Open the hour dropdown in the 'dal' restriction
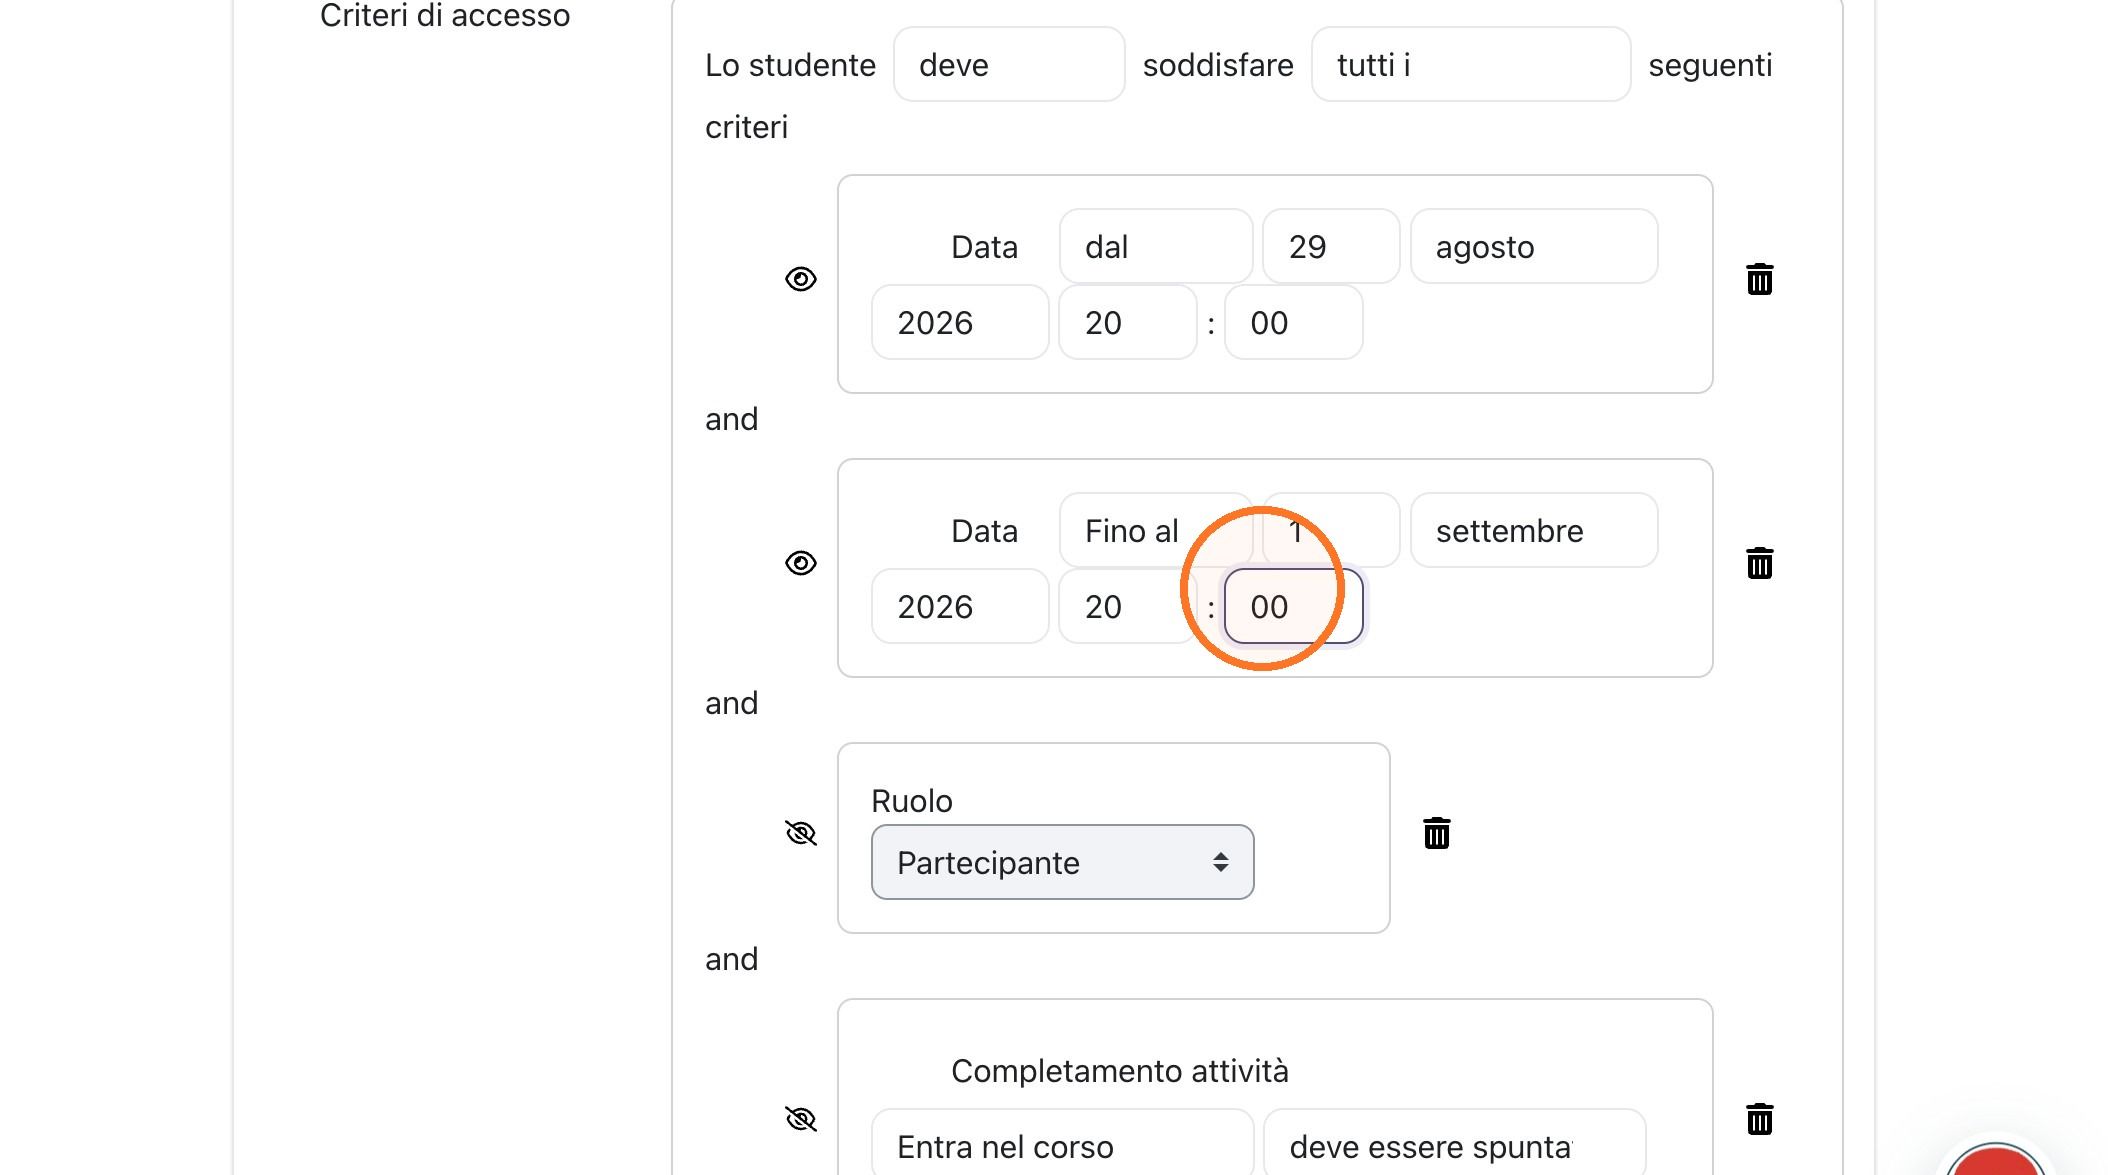2108x1175 pixels. [1128, 322]
